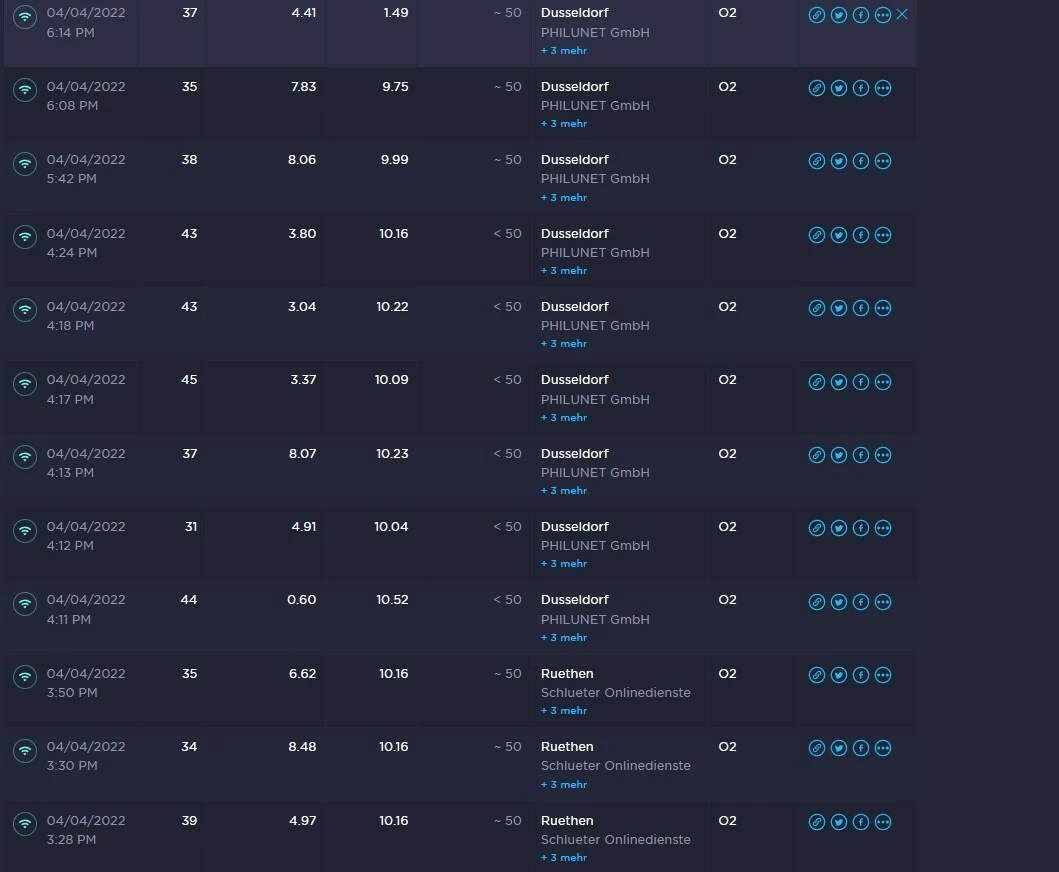Copy link for the 4:18 PM result
Viewport: 1059px width, 872px height.
click(x=817, y=308)
